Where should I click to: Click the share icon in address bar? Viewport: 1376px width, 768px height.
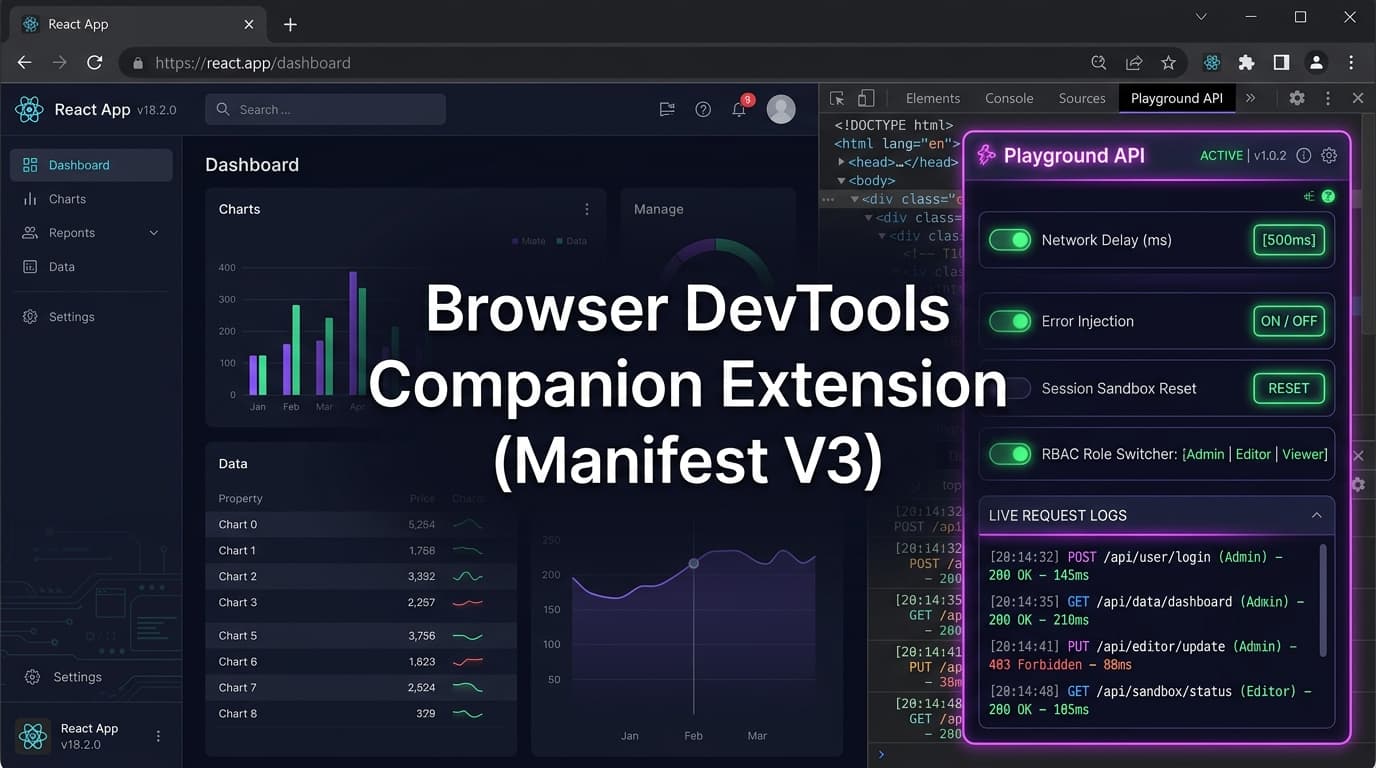tap(1134, 62)
